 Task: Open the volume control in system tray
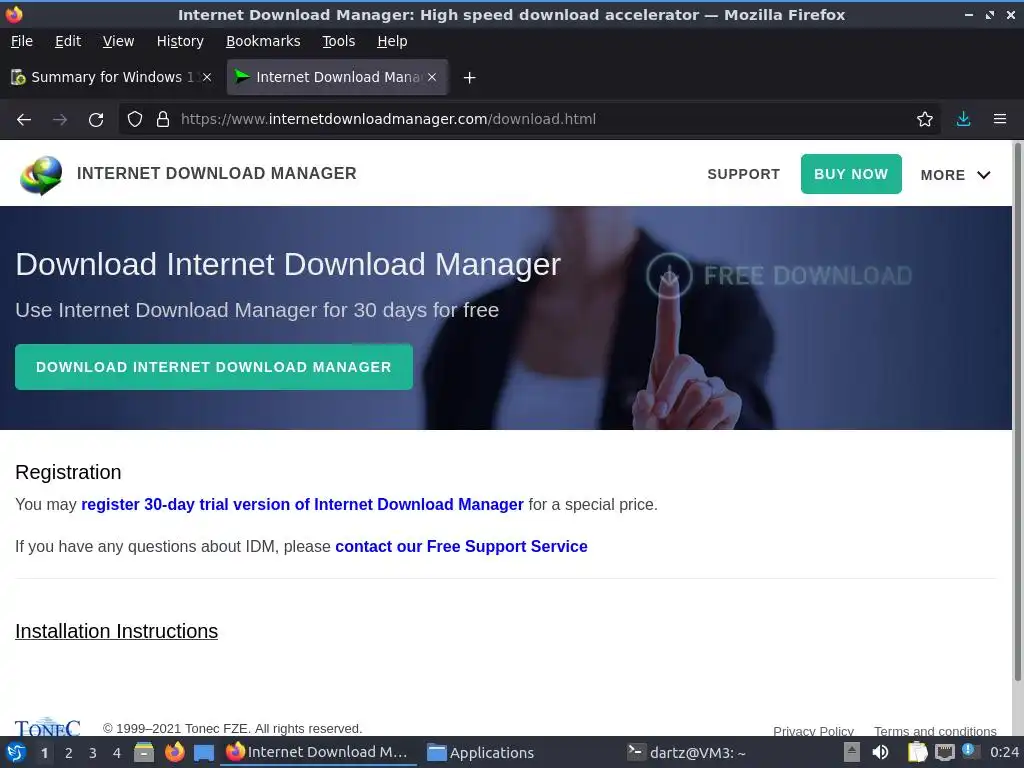pos(880,753)
